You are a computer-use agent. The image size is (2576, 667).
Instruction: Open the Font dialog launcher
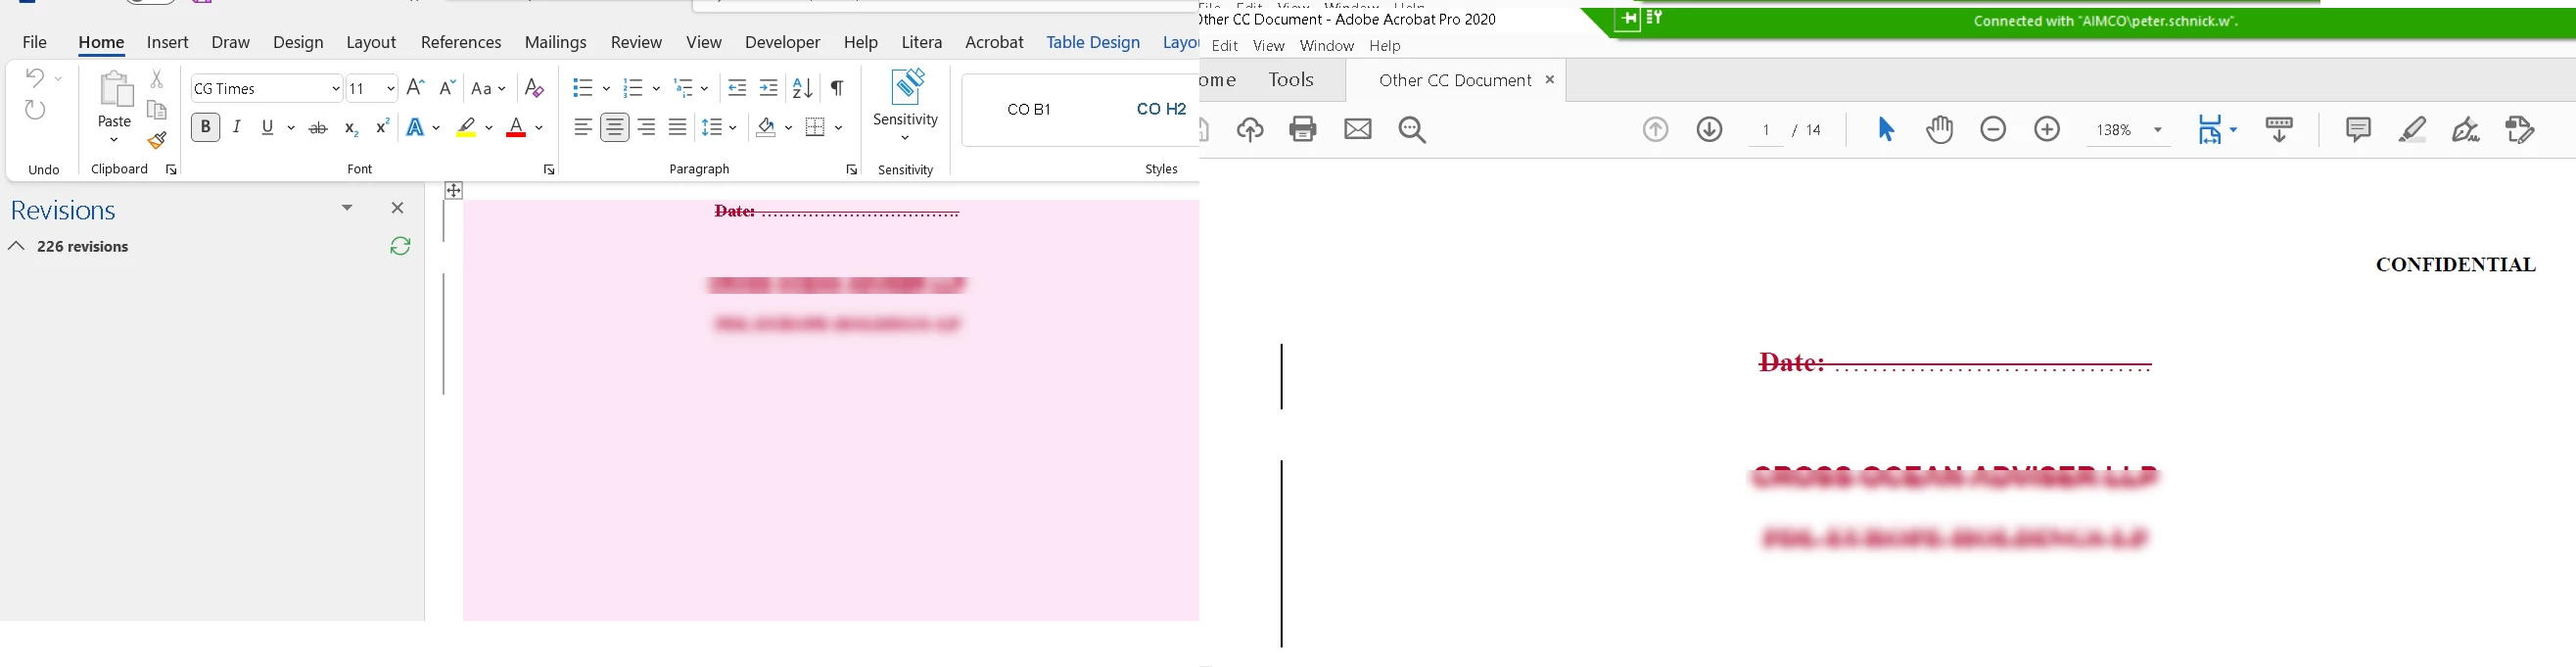click(549, 170)
